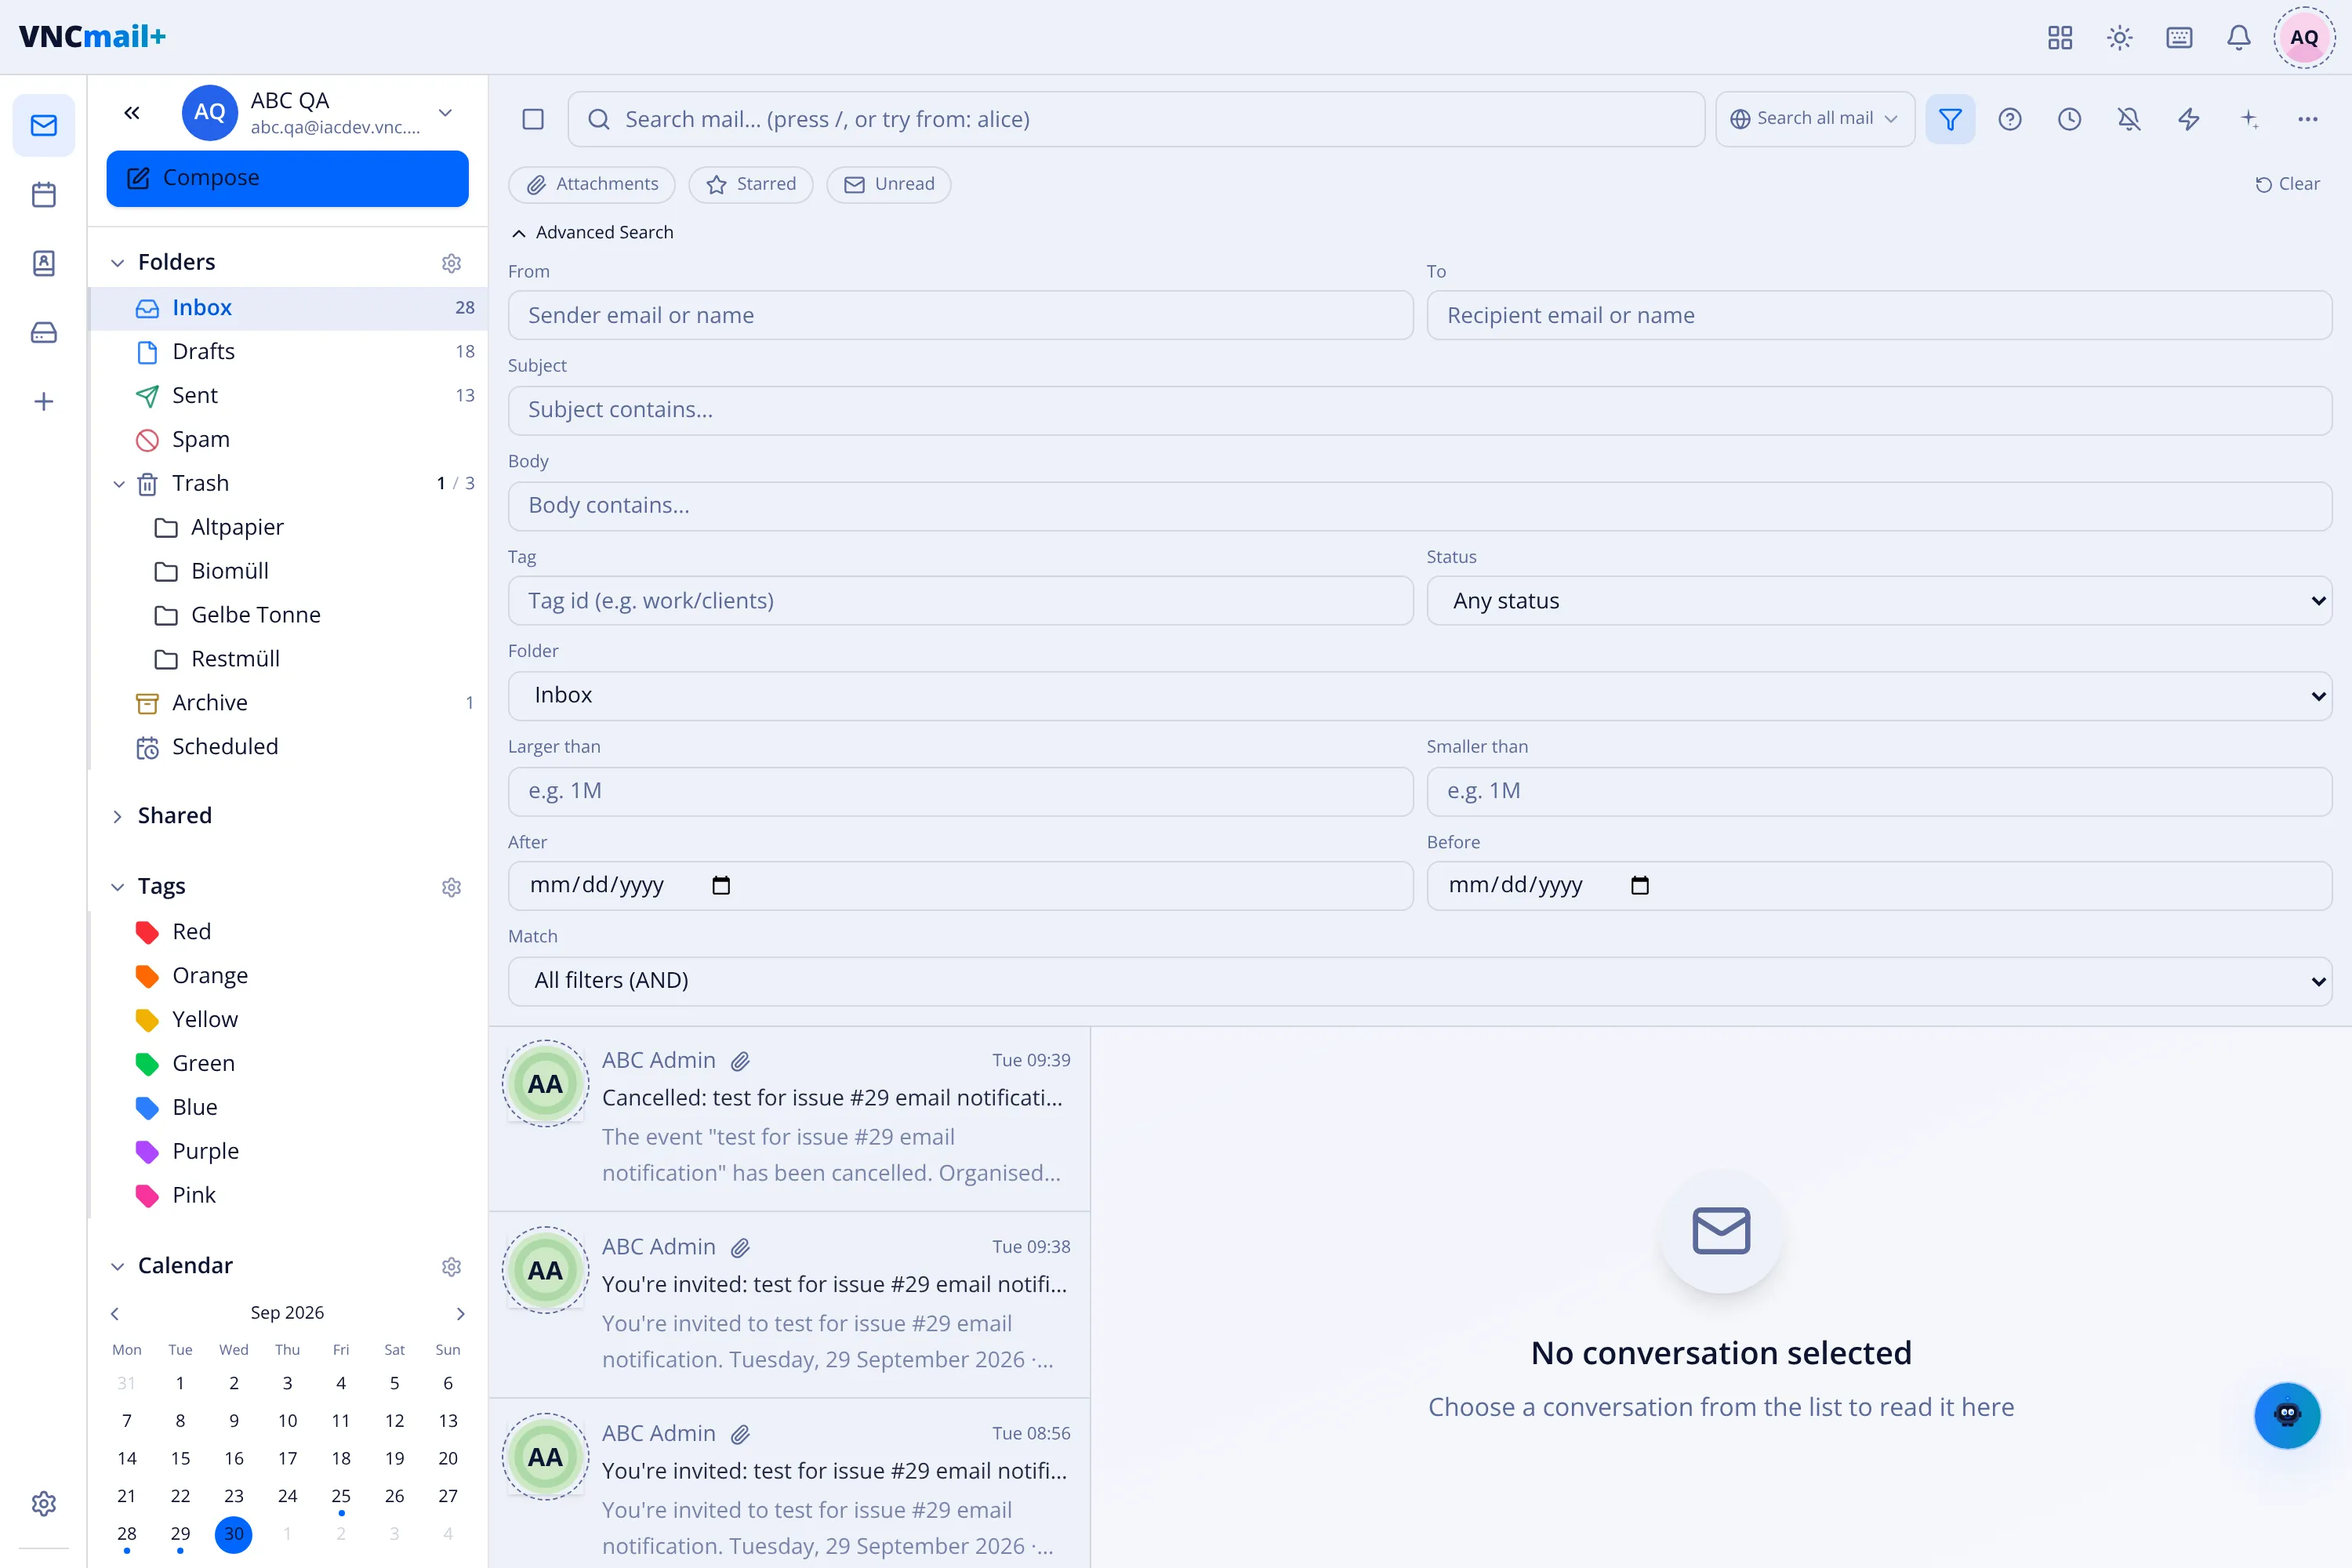Open the Scheduled folder

coord(288,747)
